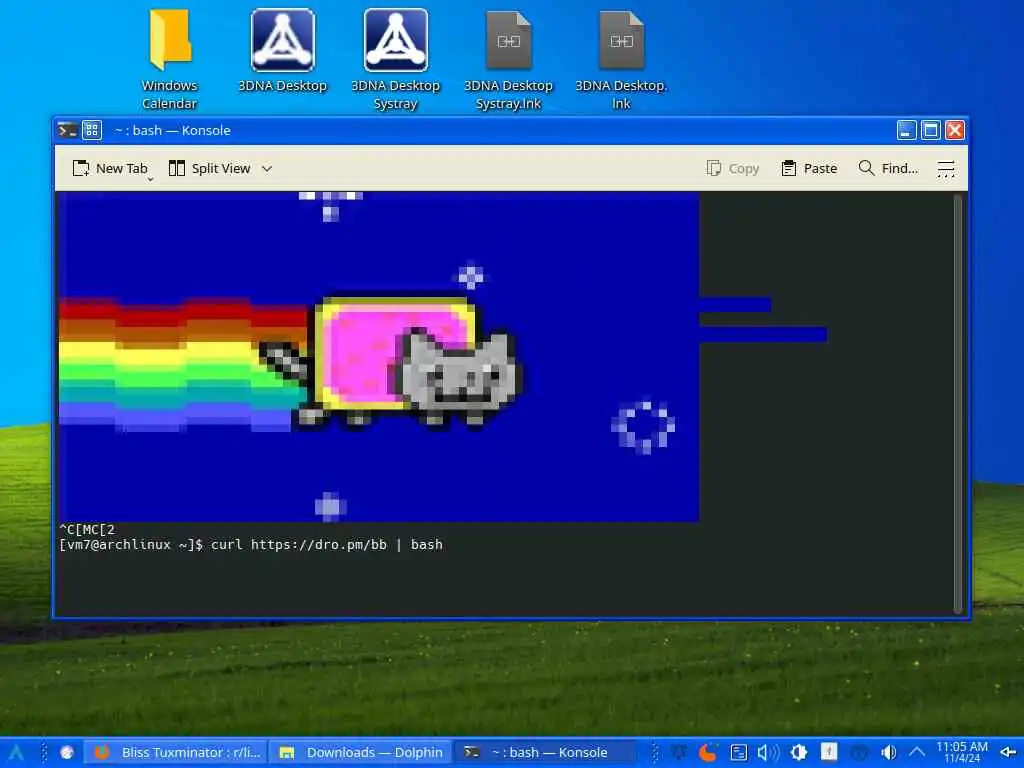The image size is (1024, 768).
Task: Click the curl command line text
Action: pos(327,545)
